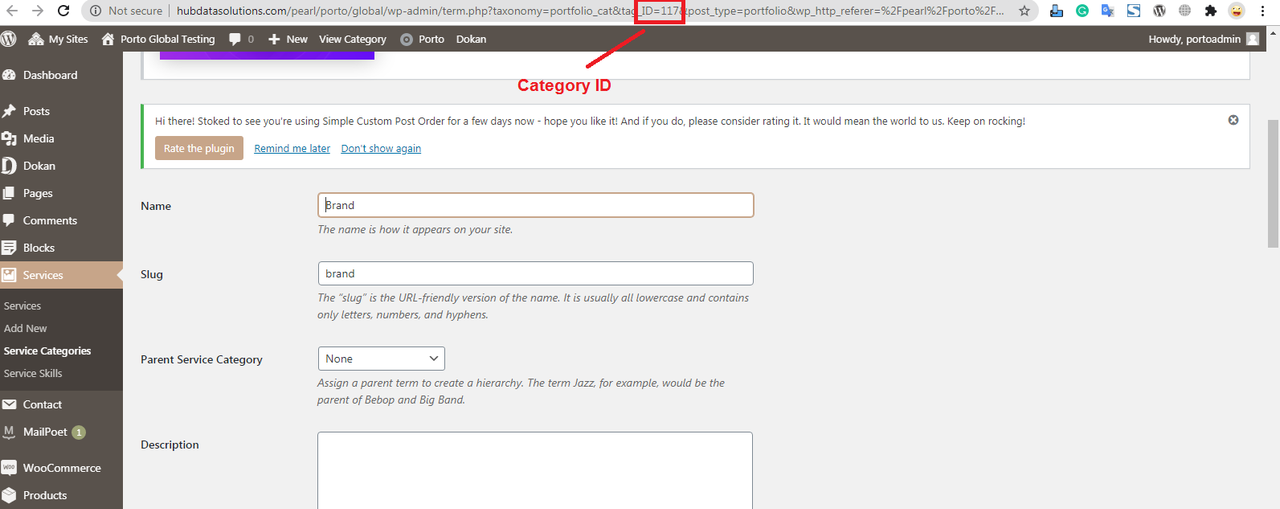Screen dimensions: 1280x509
Task: Open Dokan in the admin bar
Action: click(471, 39)
